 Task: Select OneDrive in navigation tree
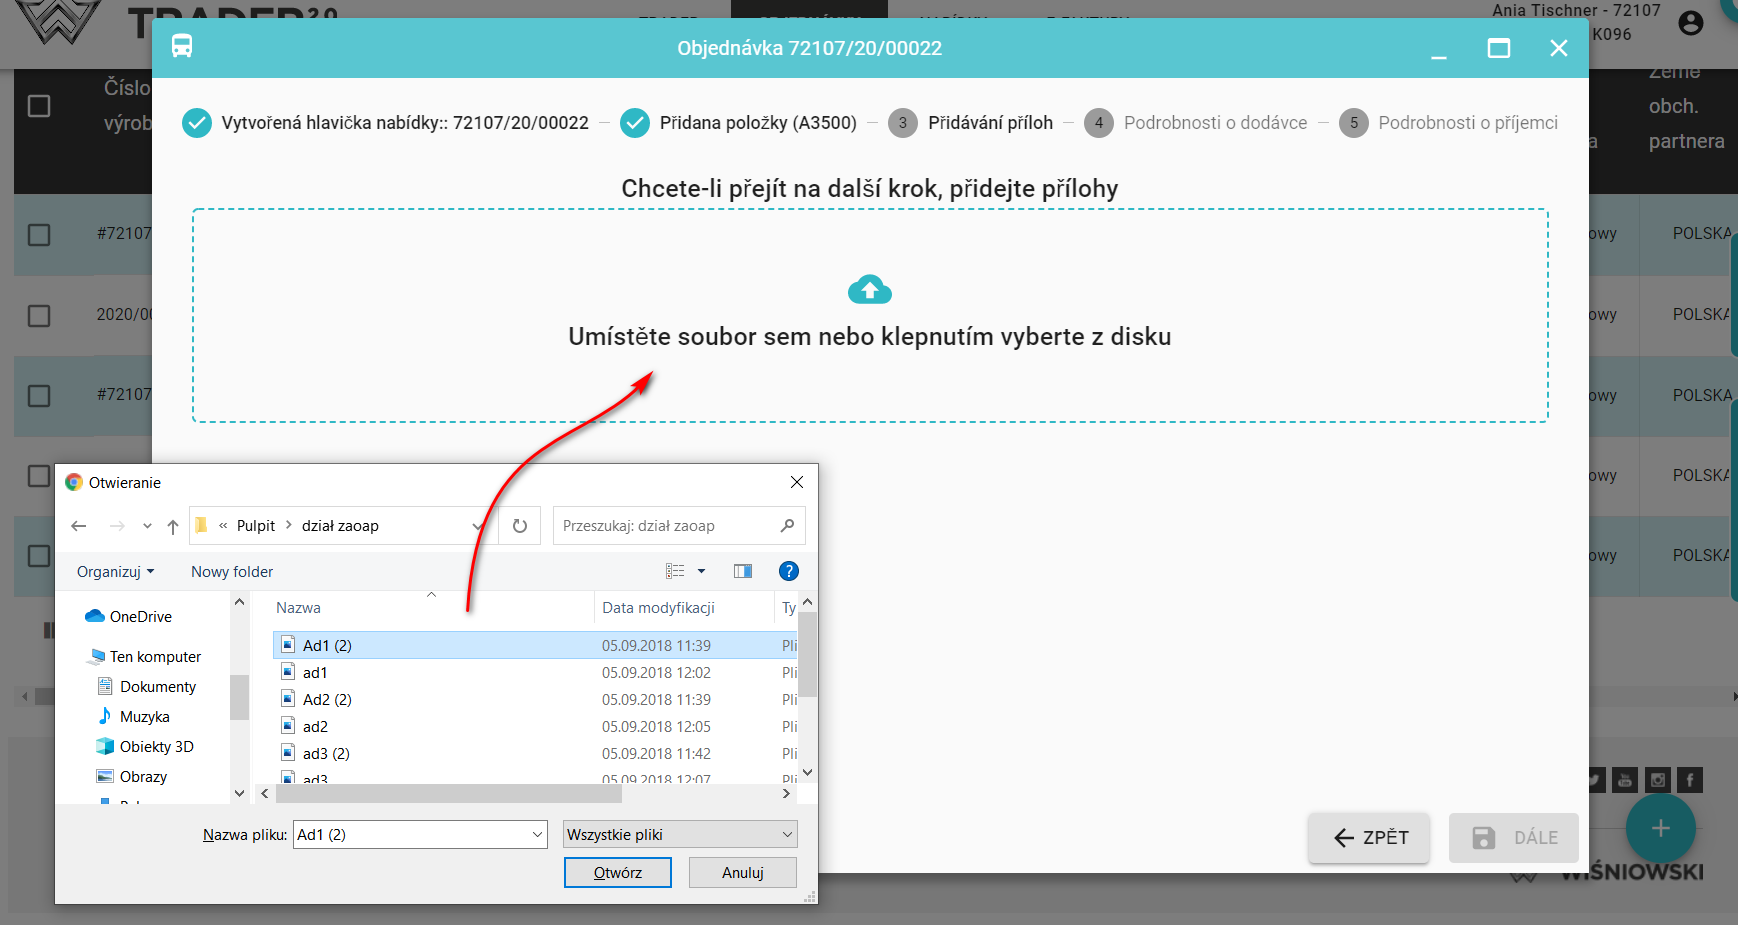tap(140, 617)
